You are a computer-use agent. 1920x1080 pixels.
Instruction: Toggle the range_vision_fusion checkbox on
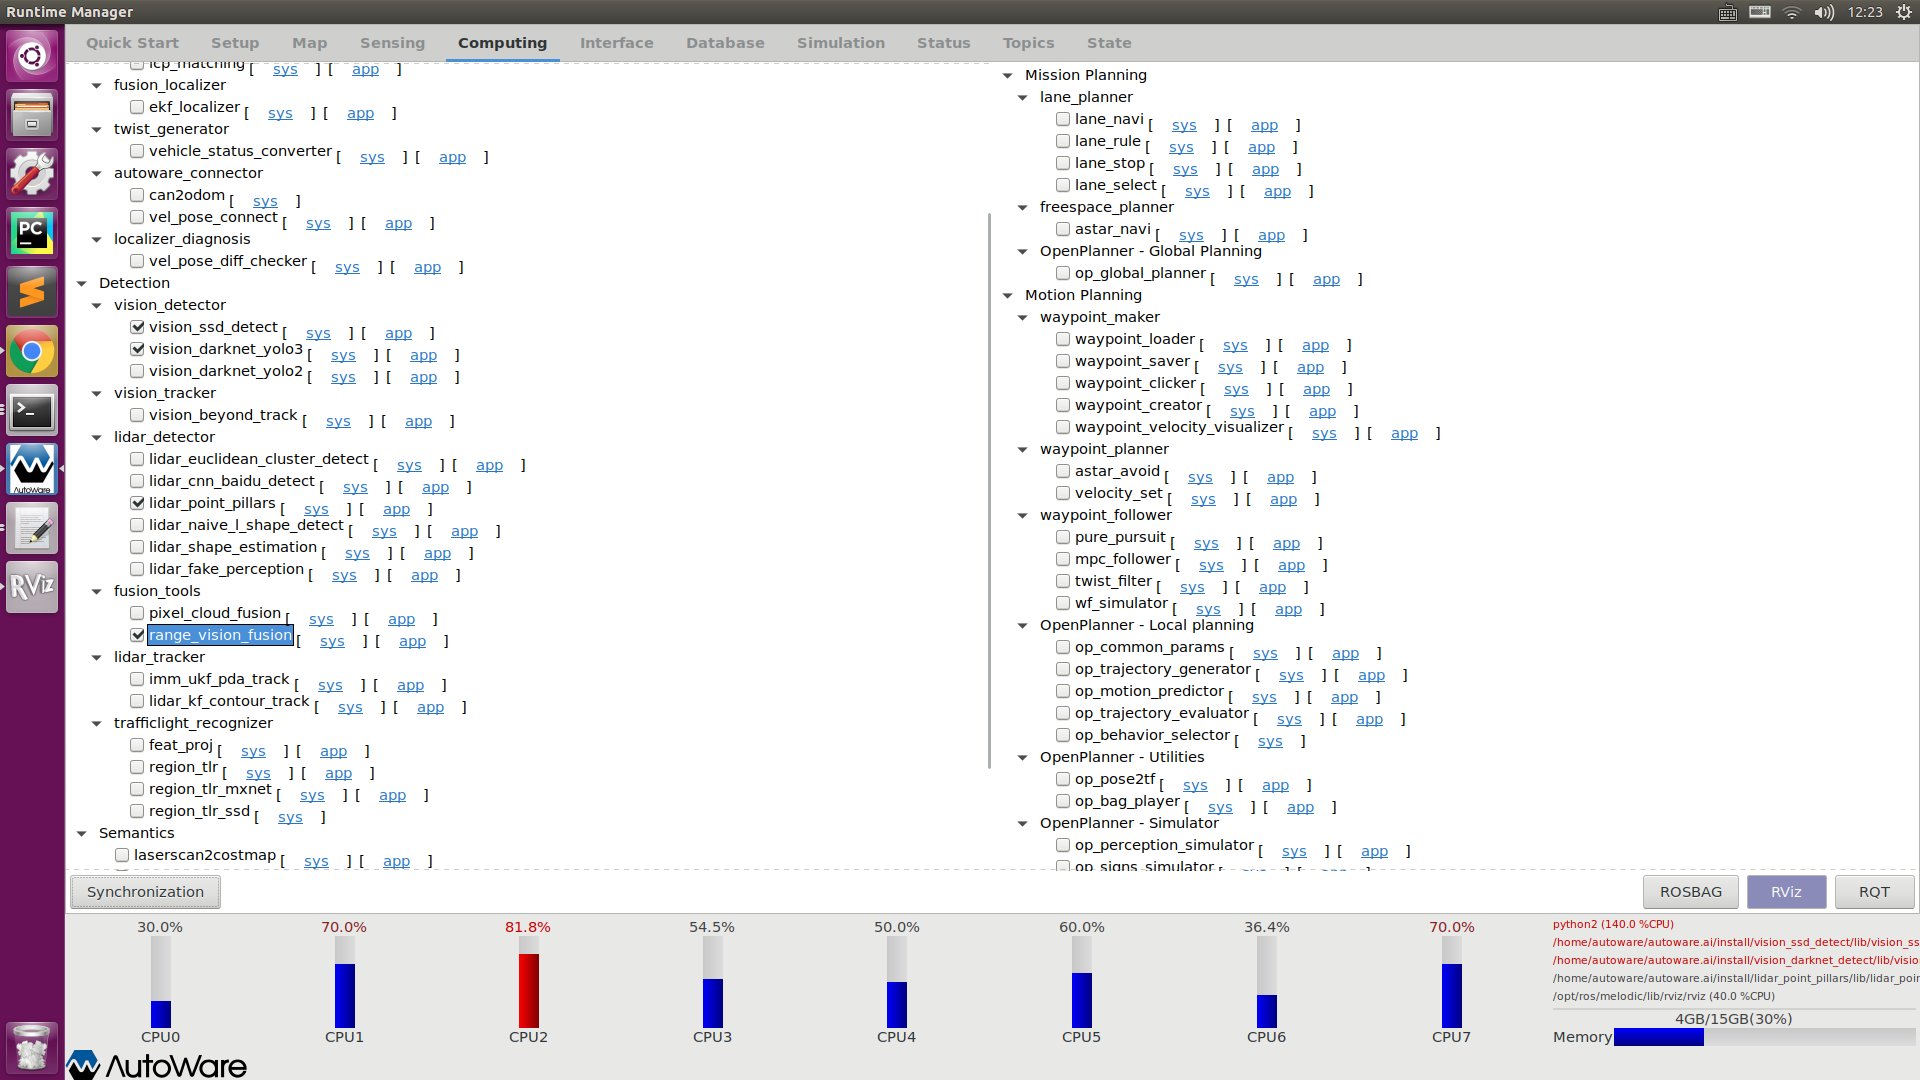(x=138, y=636)
